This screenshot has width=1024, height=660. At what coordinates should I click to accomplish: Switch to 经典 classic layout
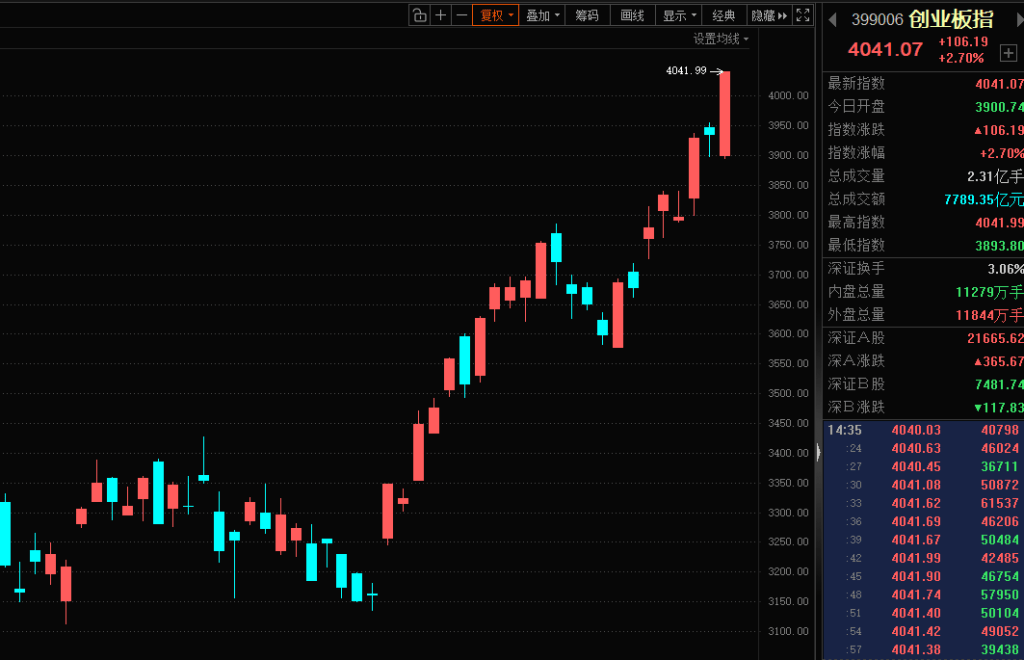(724, 15)
